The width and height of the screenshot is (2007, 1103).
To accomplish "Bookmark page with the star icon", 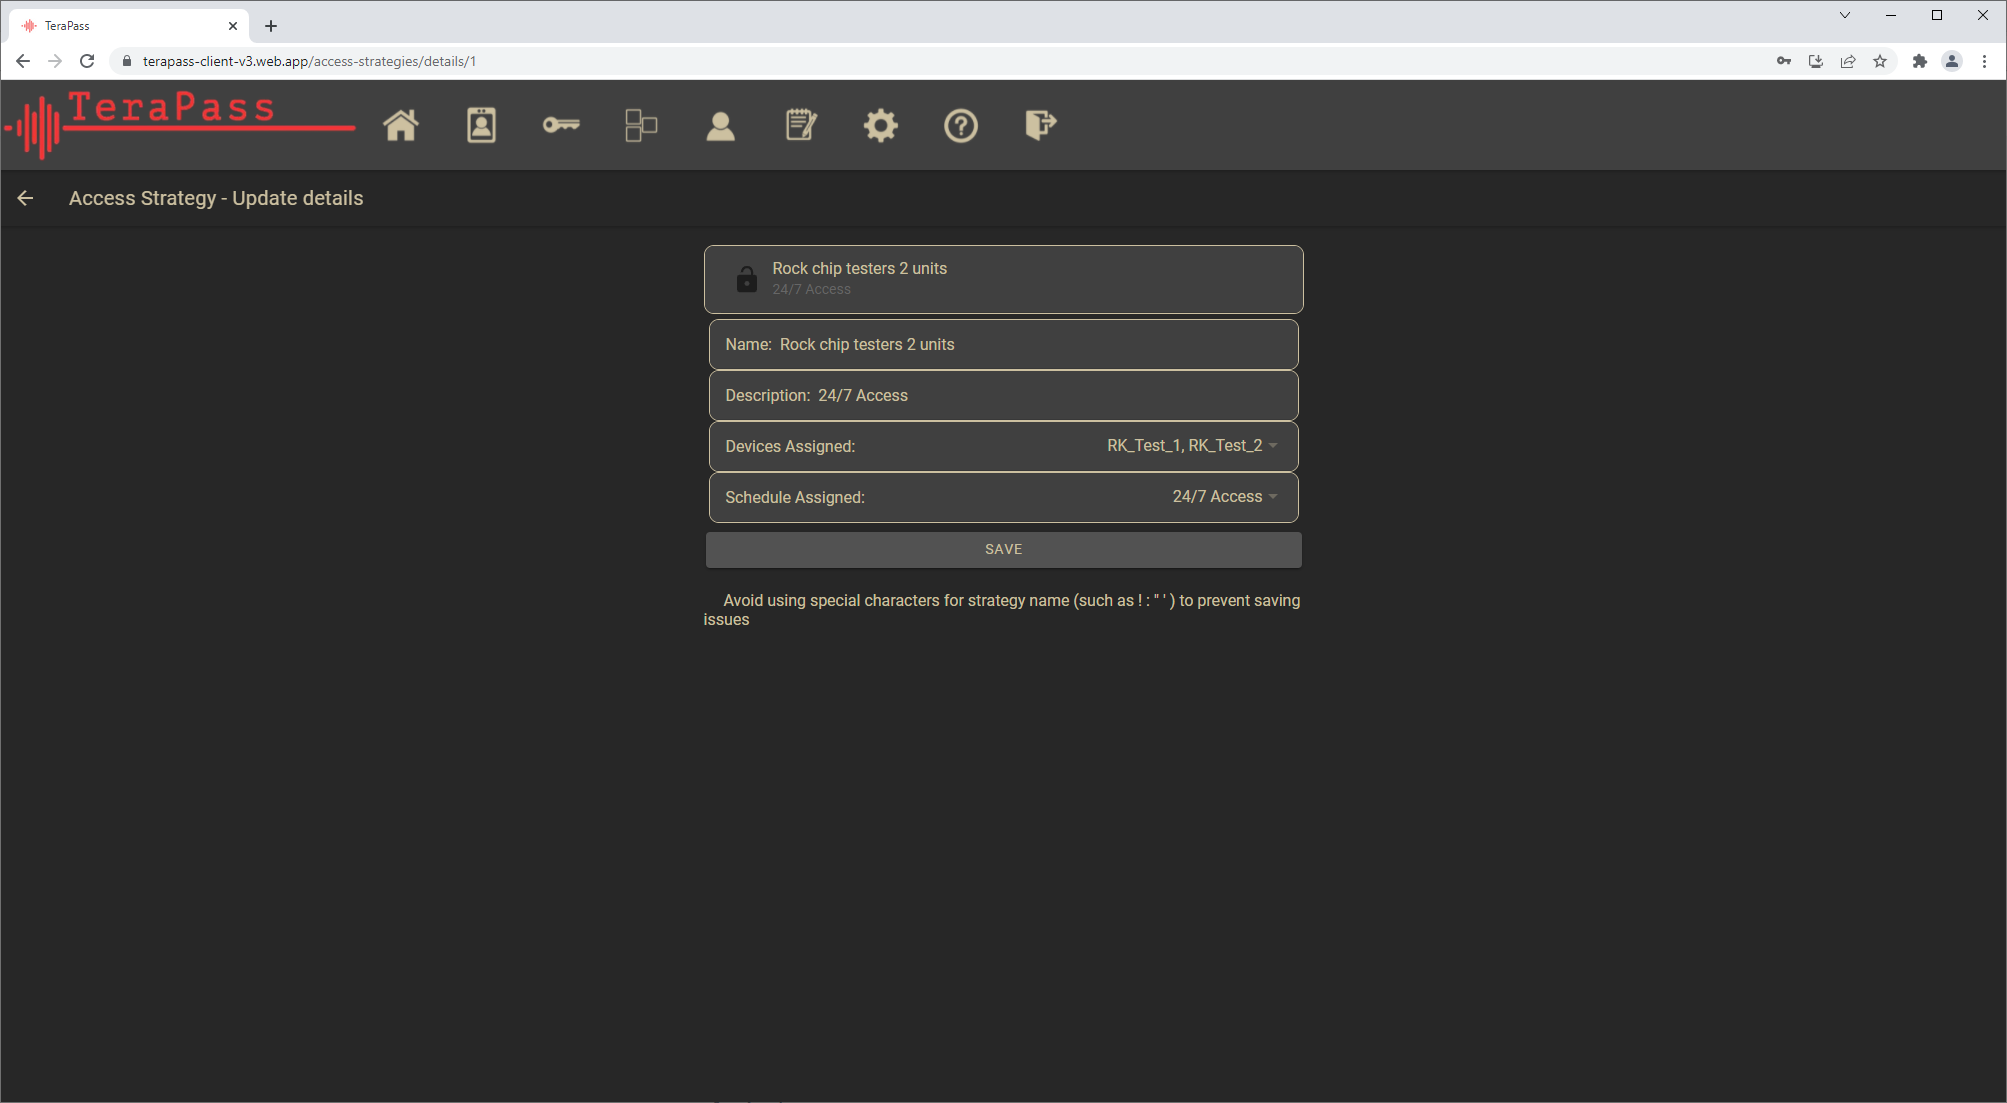I will pyautogui.click(x=1880, y=61).
